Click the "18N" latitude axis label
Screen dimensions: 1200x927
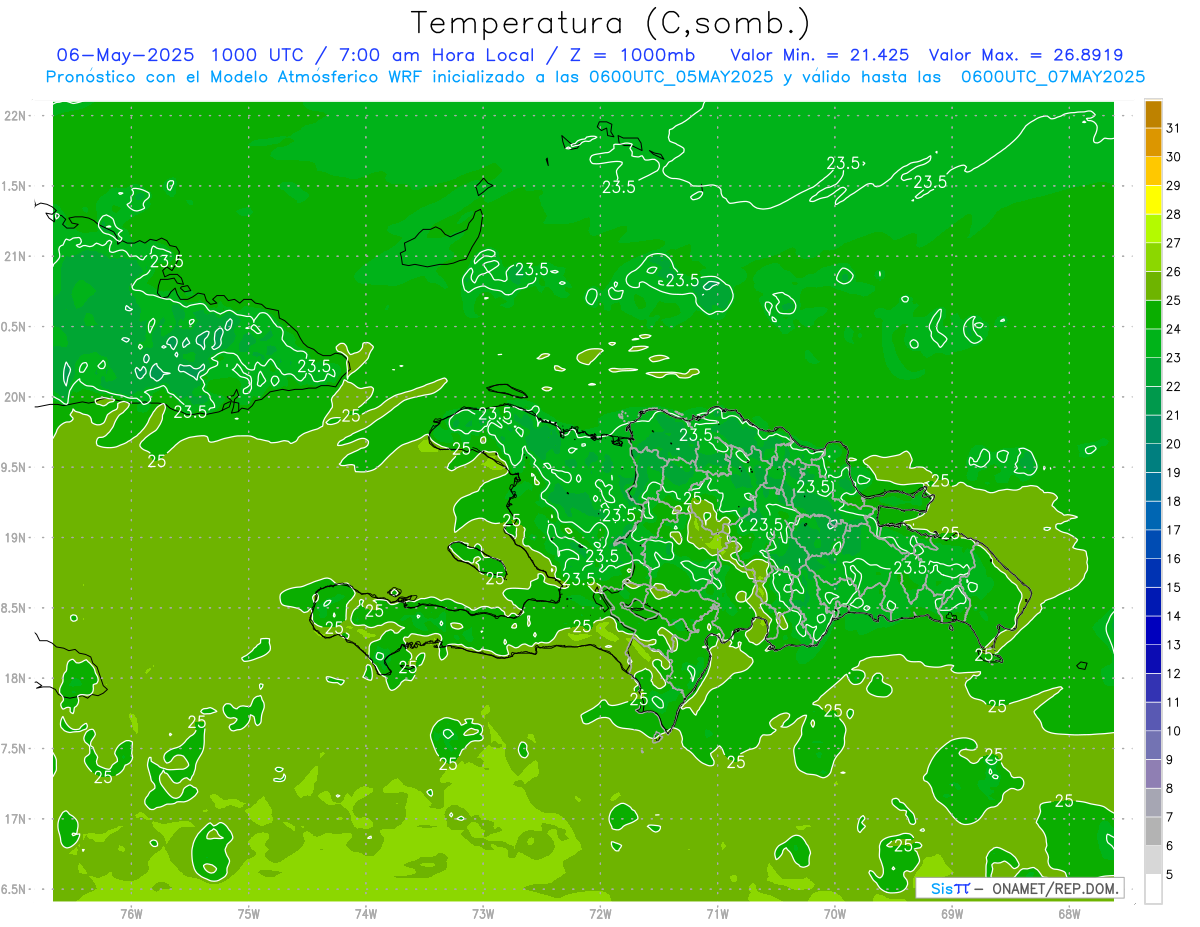(x=16, y=678)
